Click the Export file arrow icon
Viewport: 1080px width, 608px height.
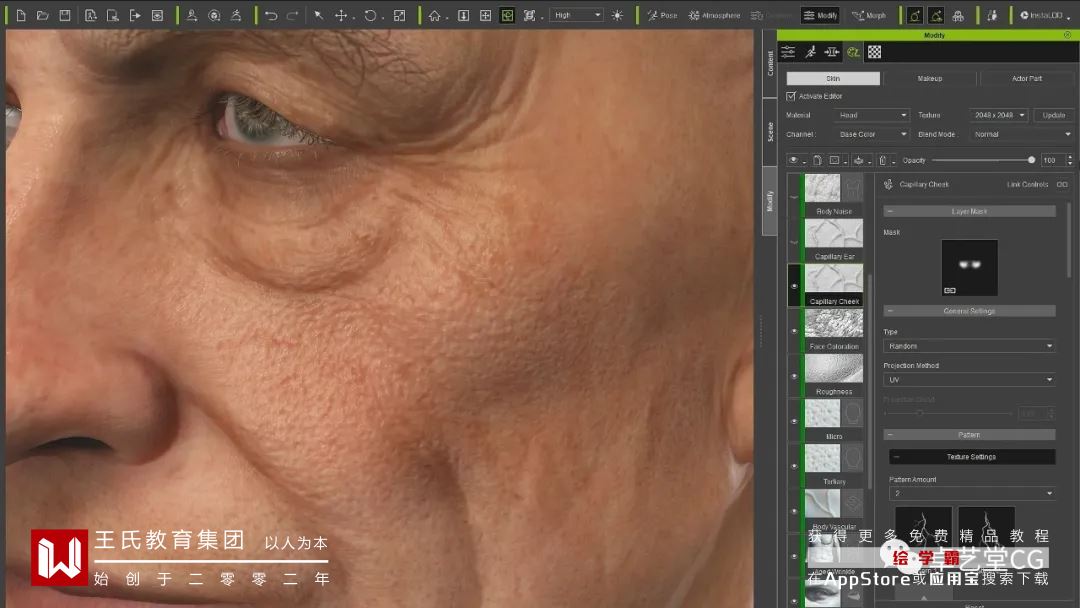[x=135, y=15]
